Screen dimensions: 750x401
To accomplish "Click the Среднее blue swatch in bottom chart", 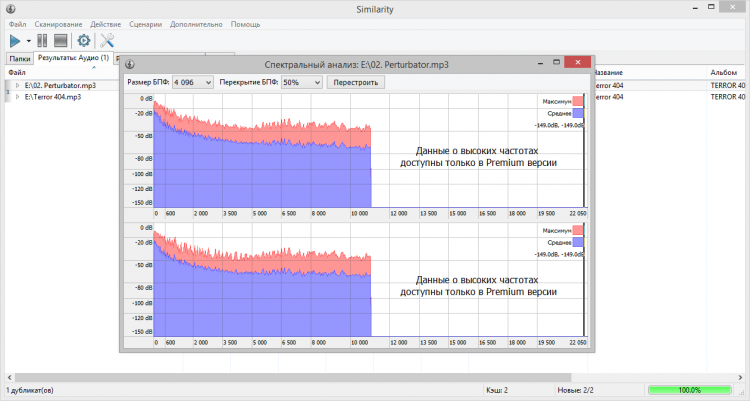I will tap(578, 243).
